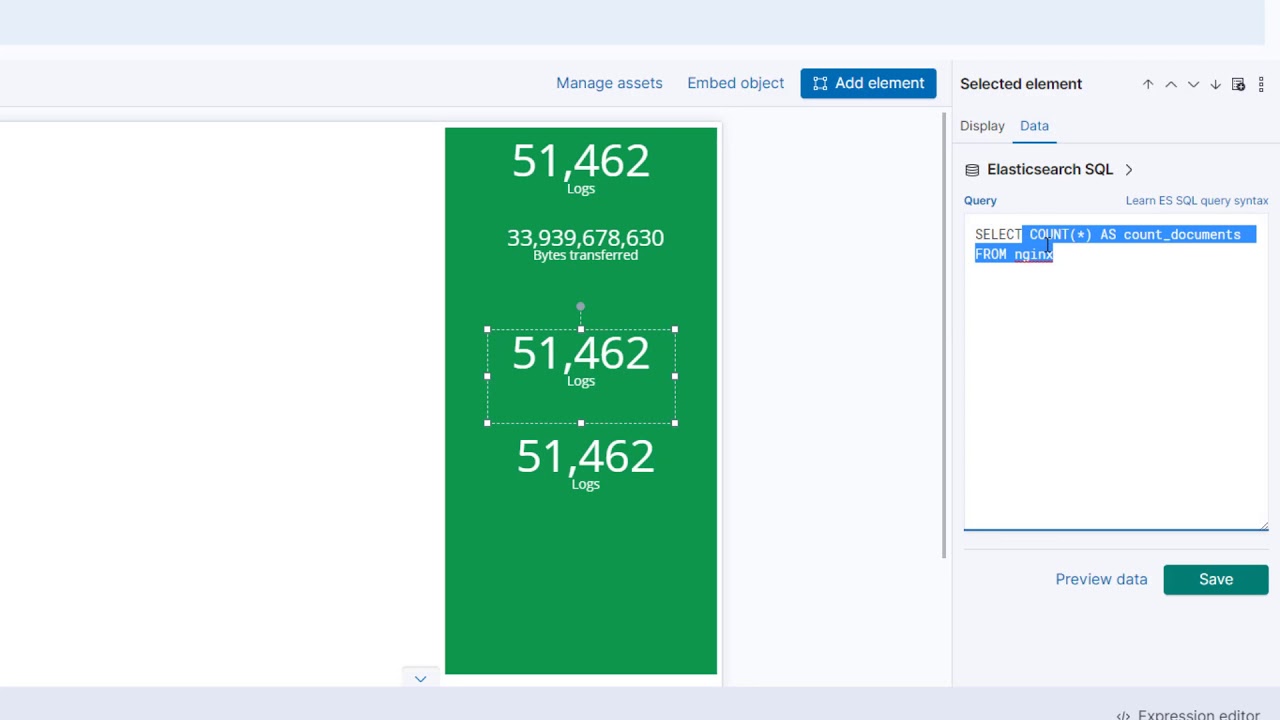Click the Elasticsearch SQL database icon
This screenshot has height=720, width=1280.
[972, 170]
